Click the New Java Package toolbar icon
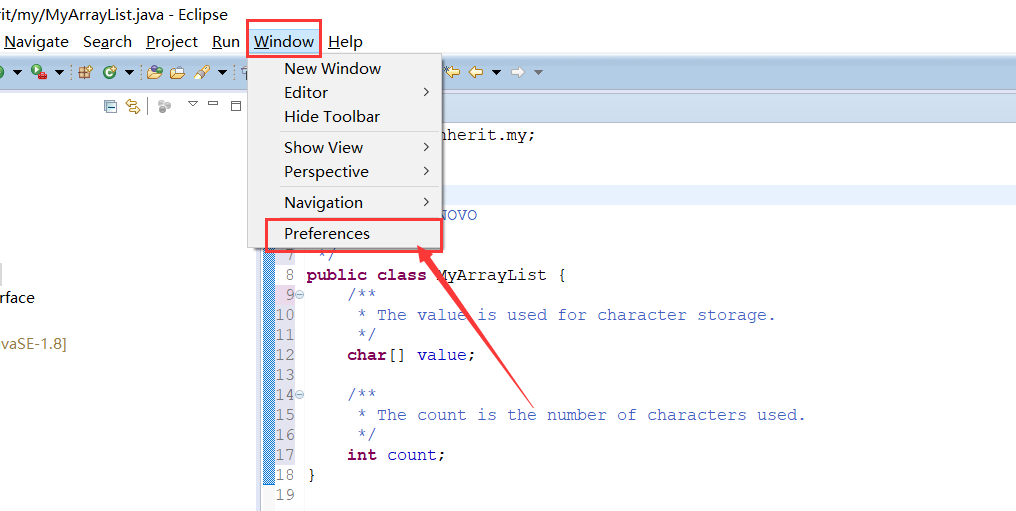This screenshot has width=1016, height=511. (x=86, y=72)
